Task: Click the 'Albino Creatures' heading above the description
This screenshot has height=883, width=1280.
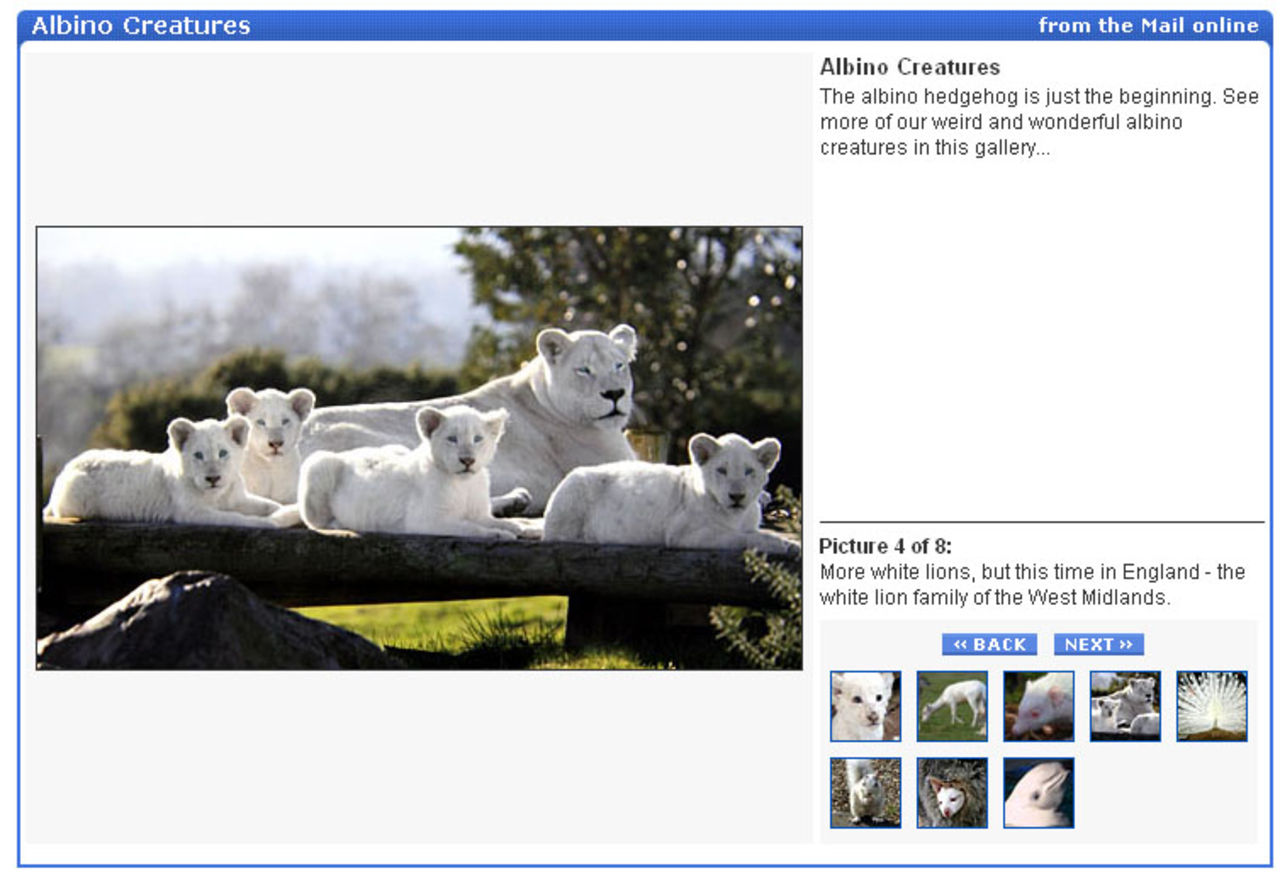Action: coord(910,67)
